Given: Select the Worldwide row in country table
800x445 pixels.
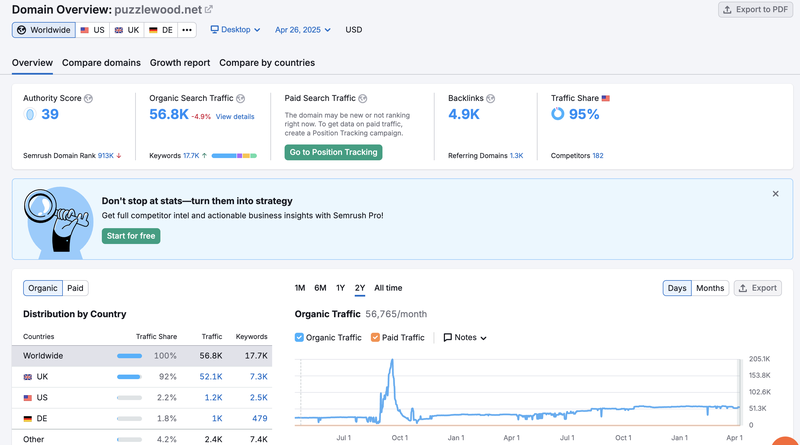Looking at the screenshot, I should click(x=142, y=356).
